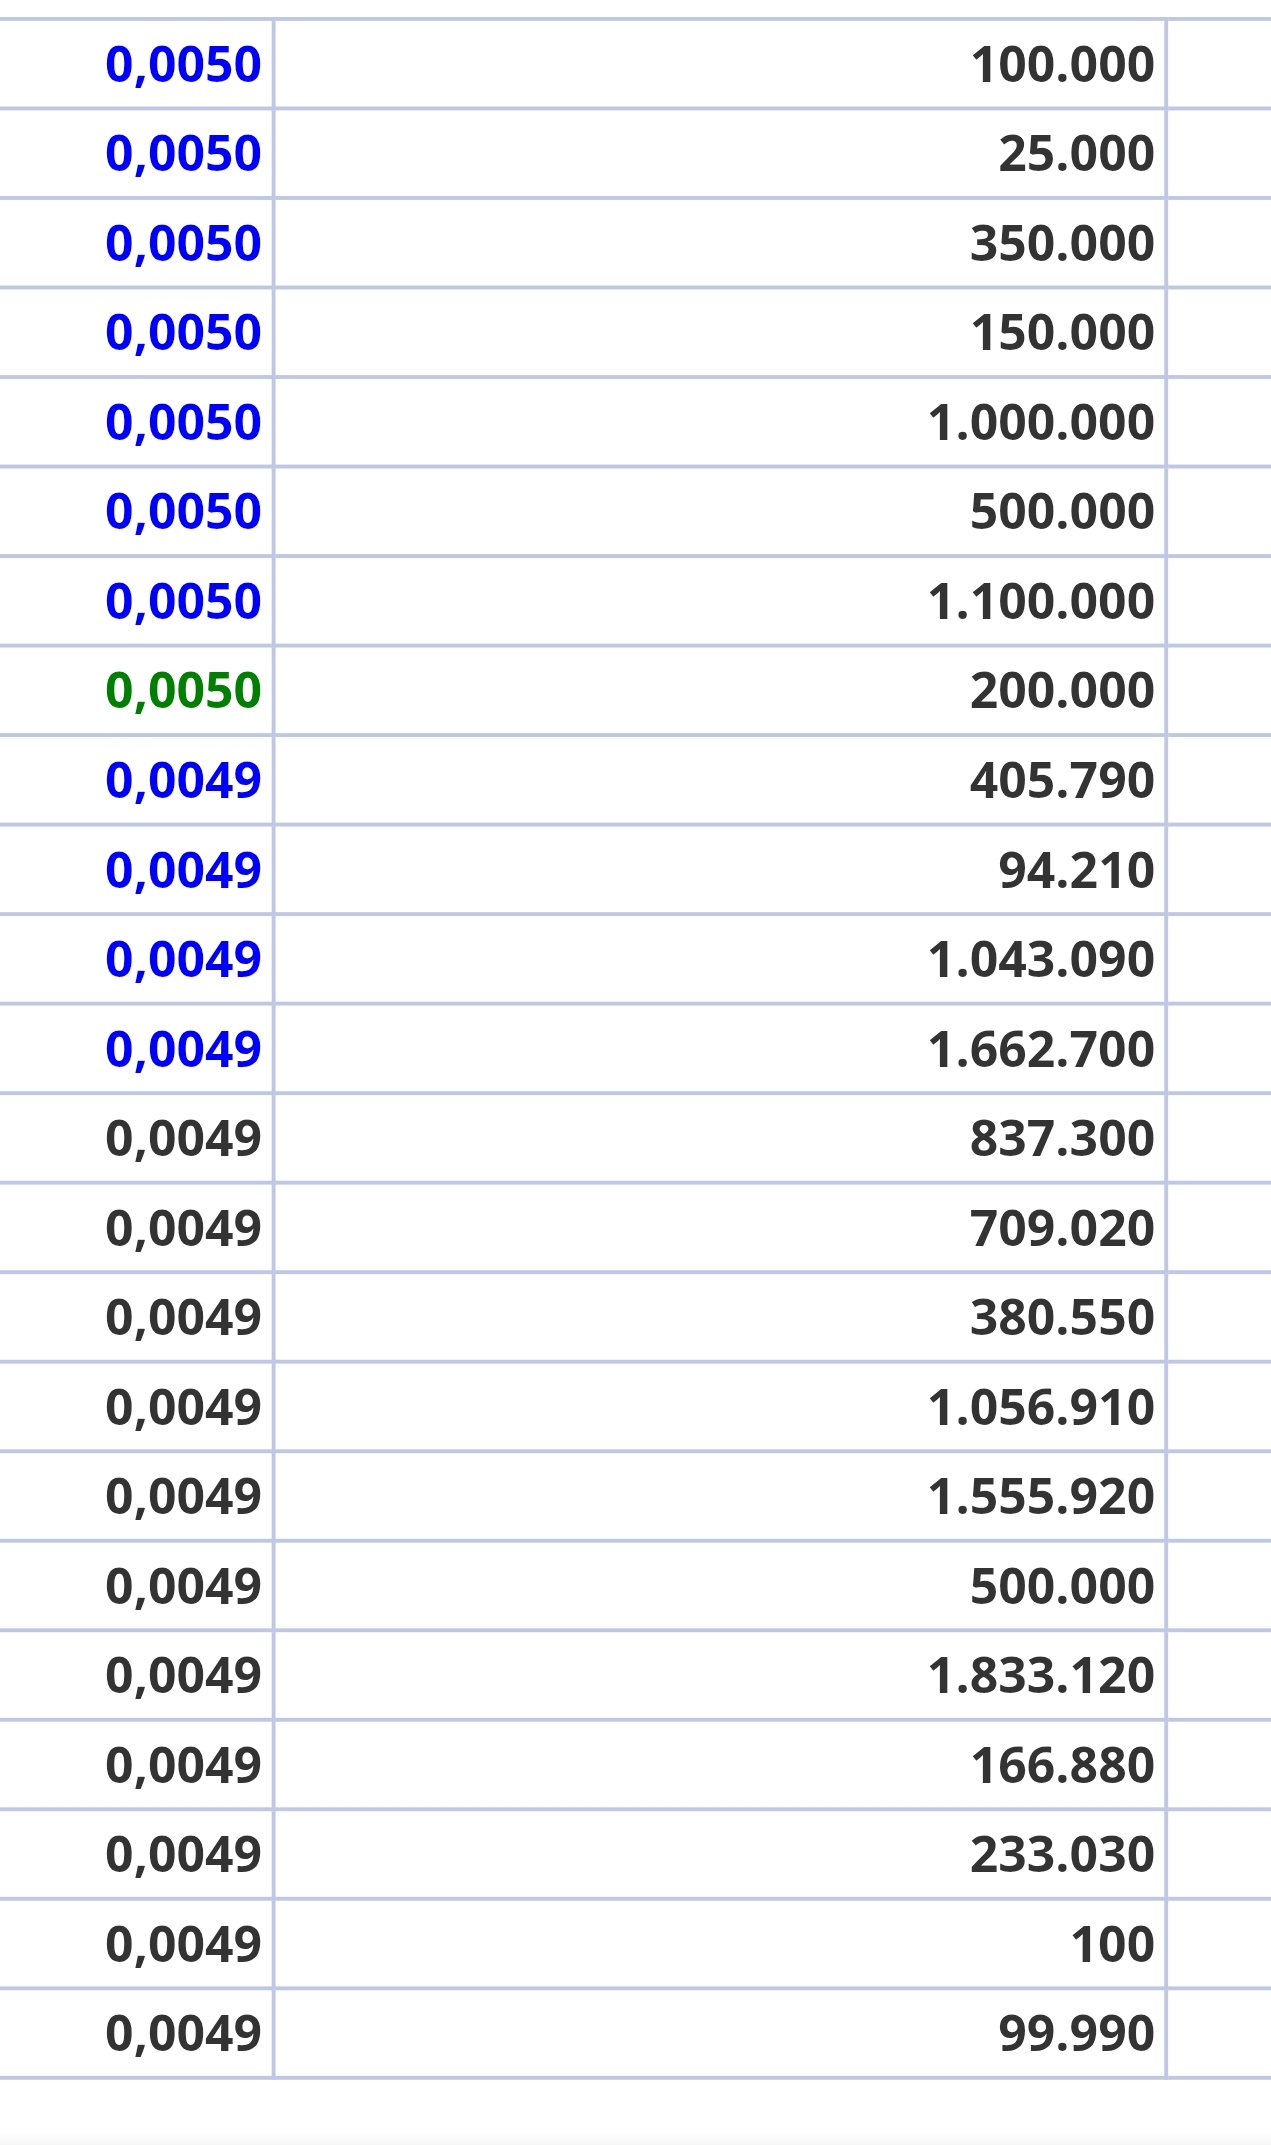Viewport: 1271px width, 2145px height.
Task: Click the 1.100.000 quantity cell
Action: point(720,601)
